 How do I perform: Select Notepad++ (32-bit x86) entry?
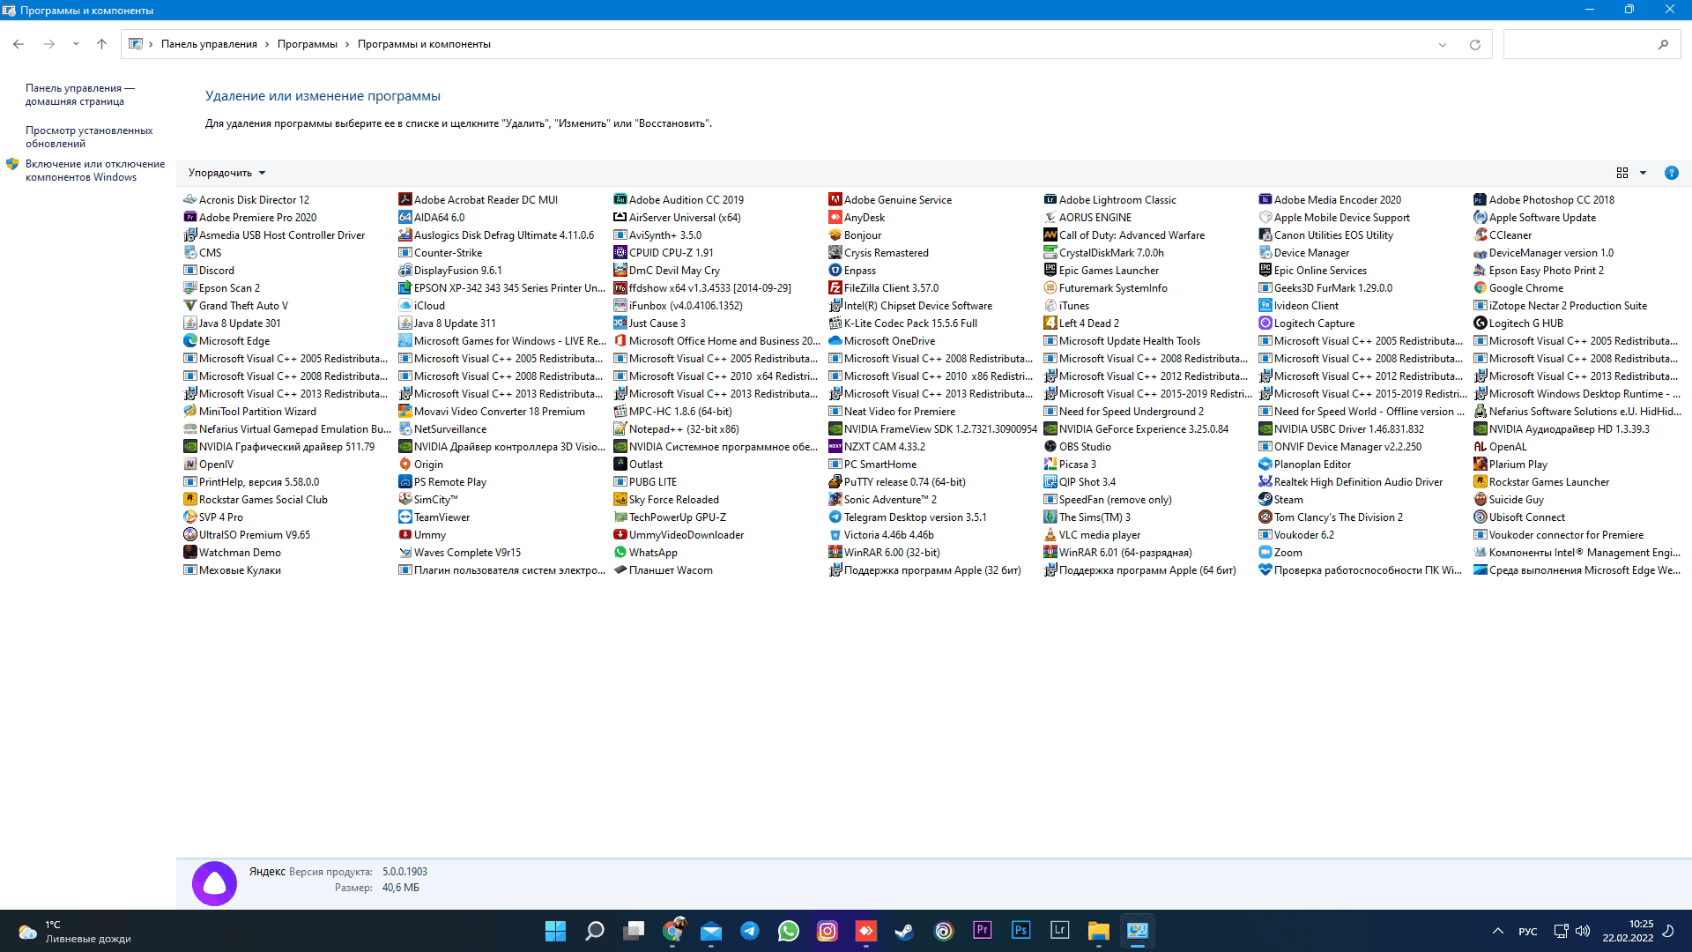coord(676,429)
